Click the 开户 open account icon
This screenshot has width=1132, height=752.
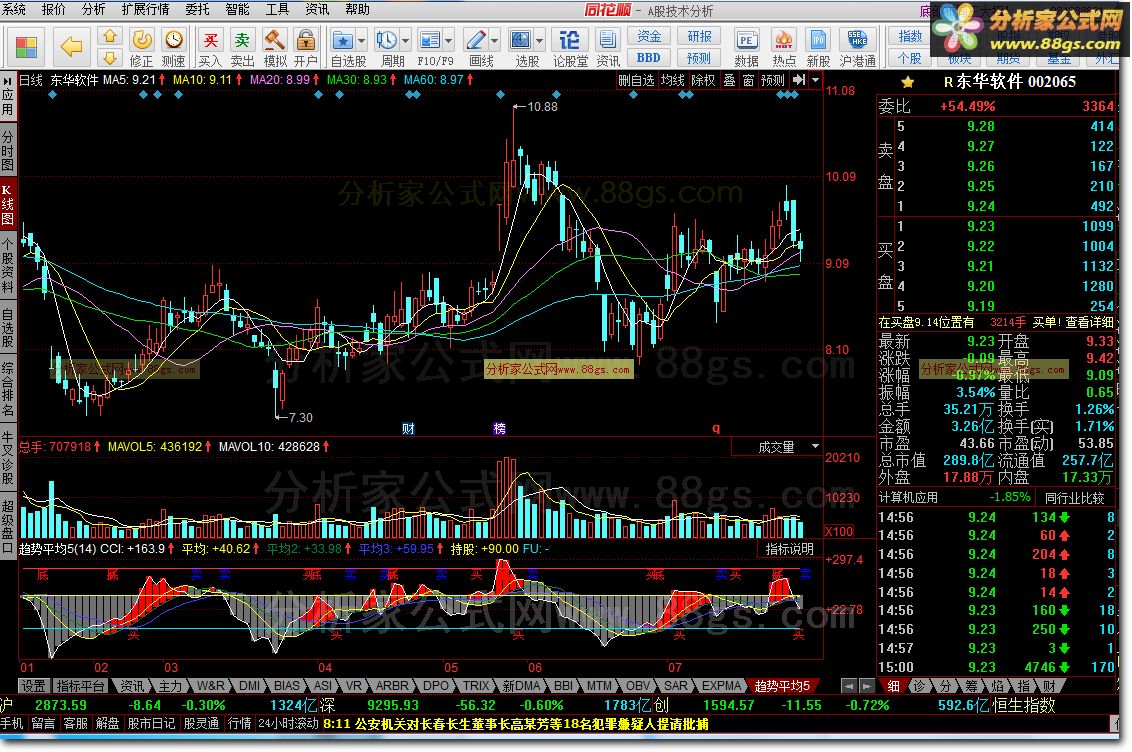[x=306, y=48]
